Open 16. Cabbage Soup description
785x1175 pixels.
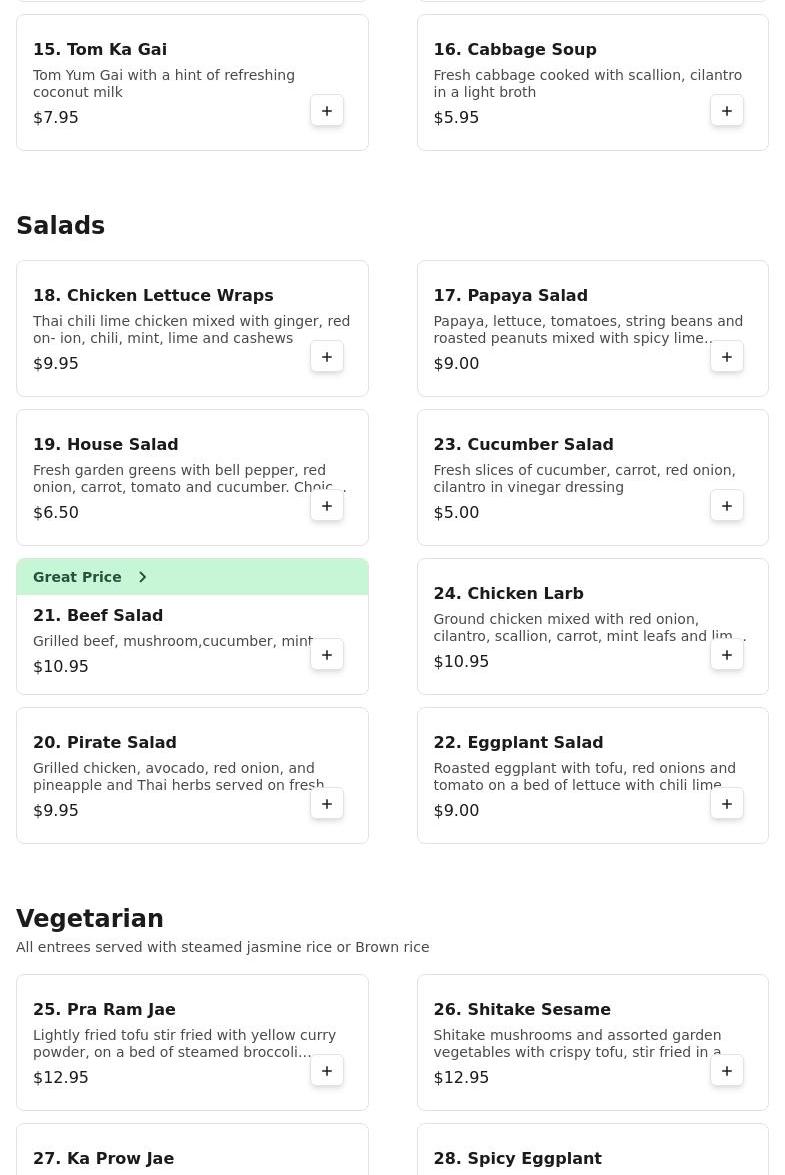pyautogui.click(x=587, y=83)
